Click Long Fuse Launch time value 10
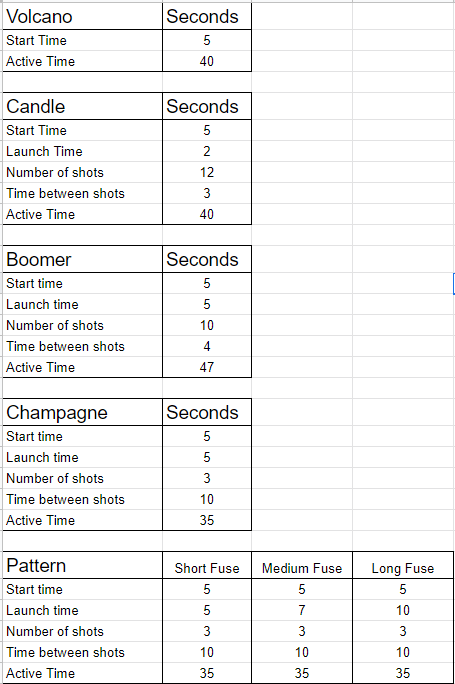The height and width of the screenshot is (684, 455). pyautogui.click(x=403, y=610)
